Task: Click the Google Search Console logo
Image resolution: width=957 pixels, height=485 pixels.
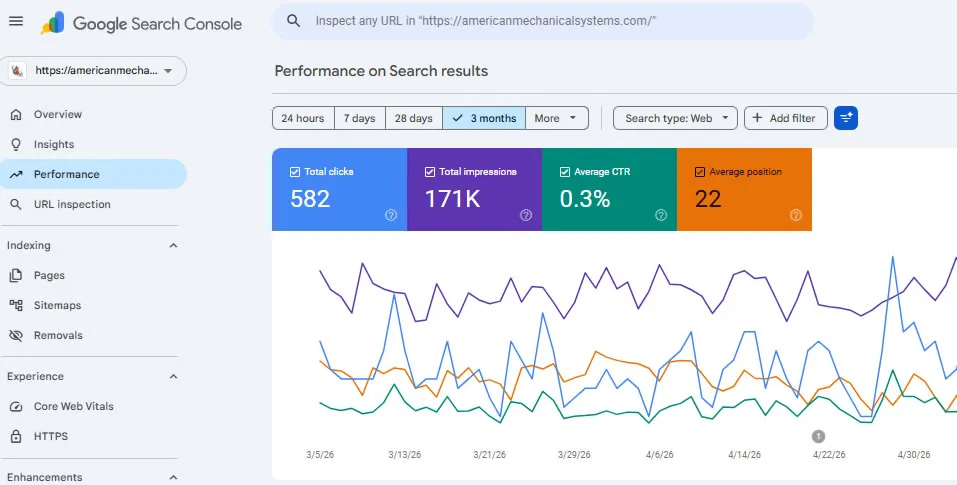Action: 141,23
